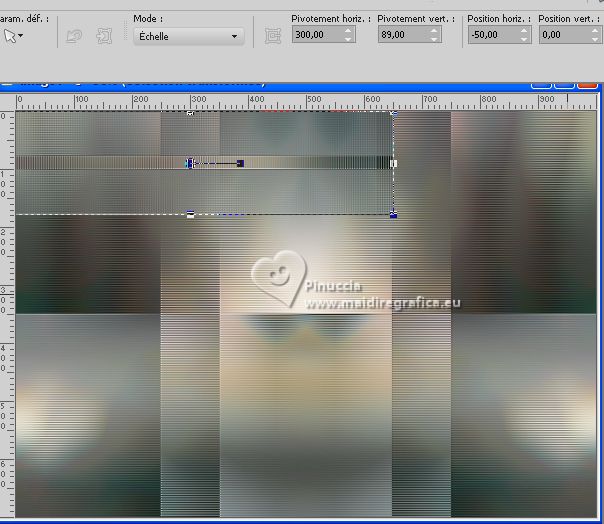Click the reset rectangle icon in options bar
This screenshot has width=604, height=524.
coord(273,36)
